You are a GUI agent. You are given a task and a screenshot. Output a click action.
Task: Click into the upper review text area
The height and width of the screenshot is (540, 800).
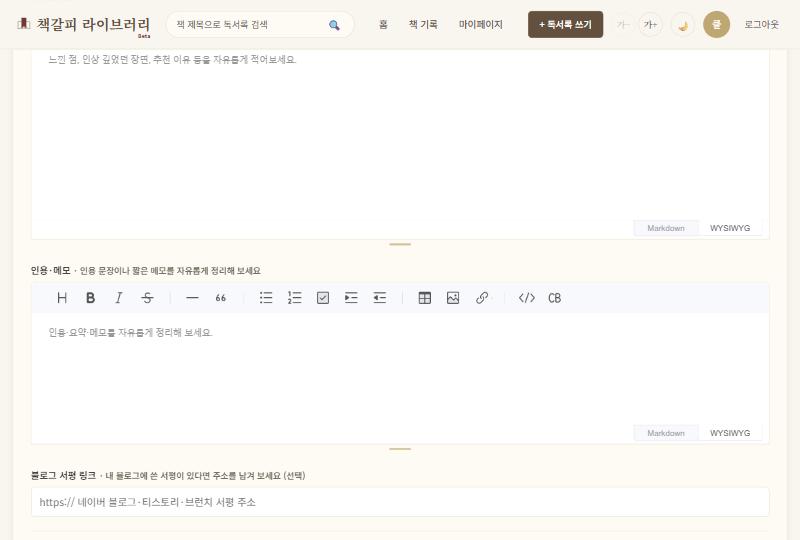[400, 135]
